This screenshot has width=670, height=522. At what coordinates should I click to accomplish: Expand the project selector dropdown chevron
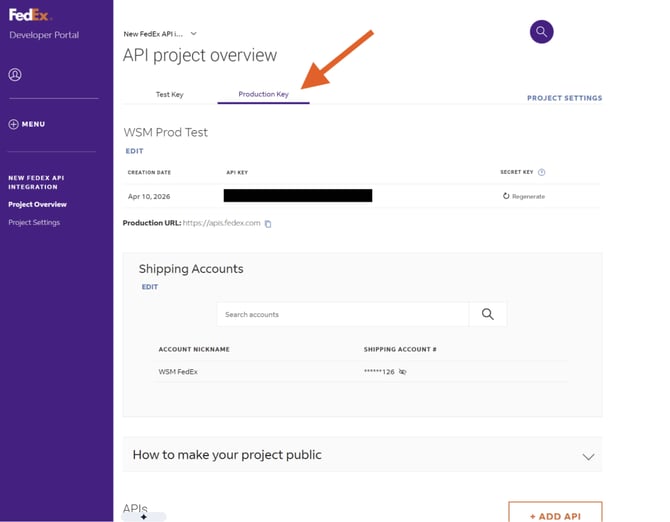194,34
